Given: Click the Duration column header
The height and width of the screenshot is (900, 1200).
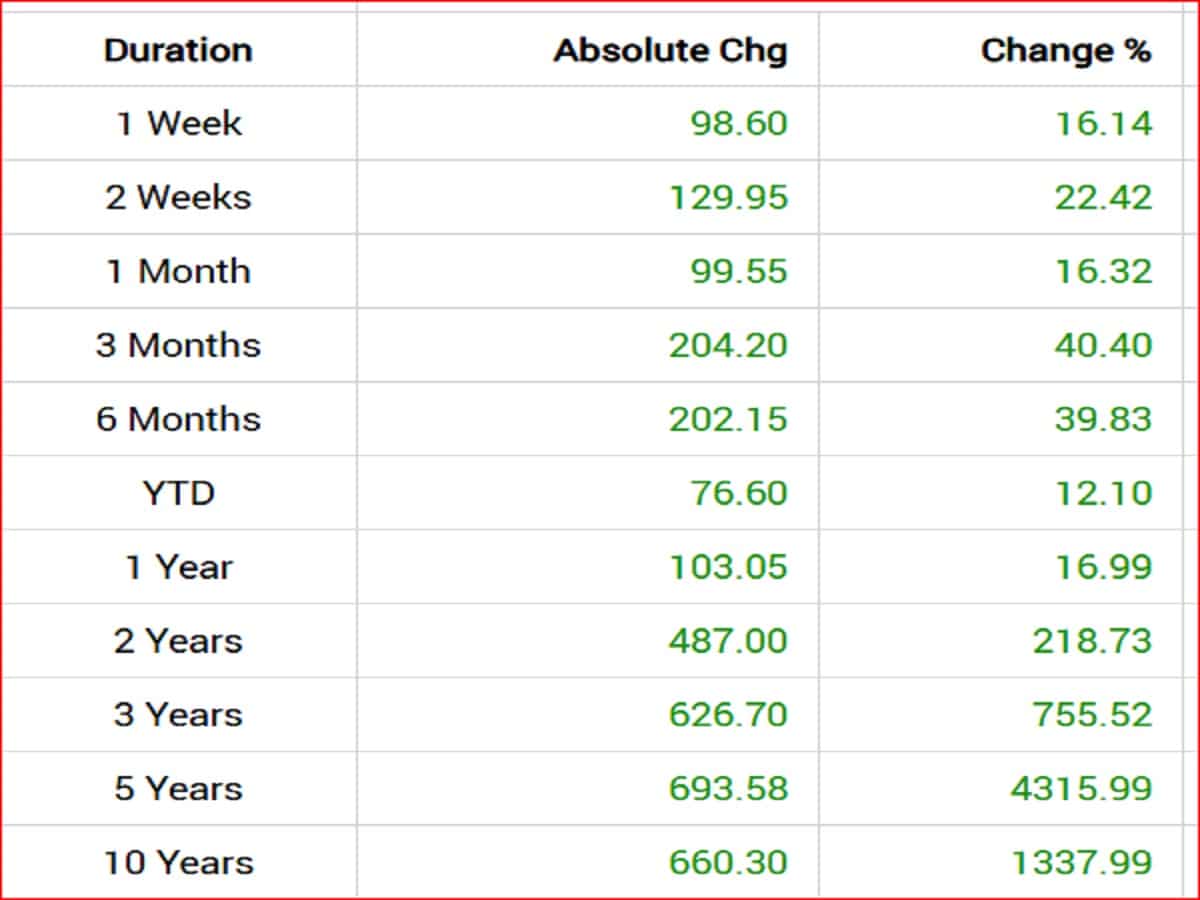Looking at the screenshot, I should point(178,51).
